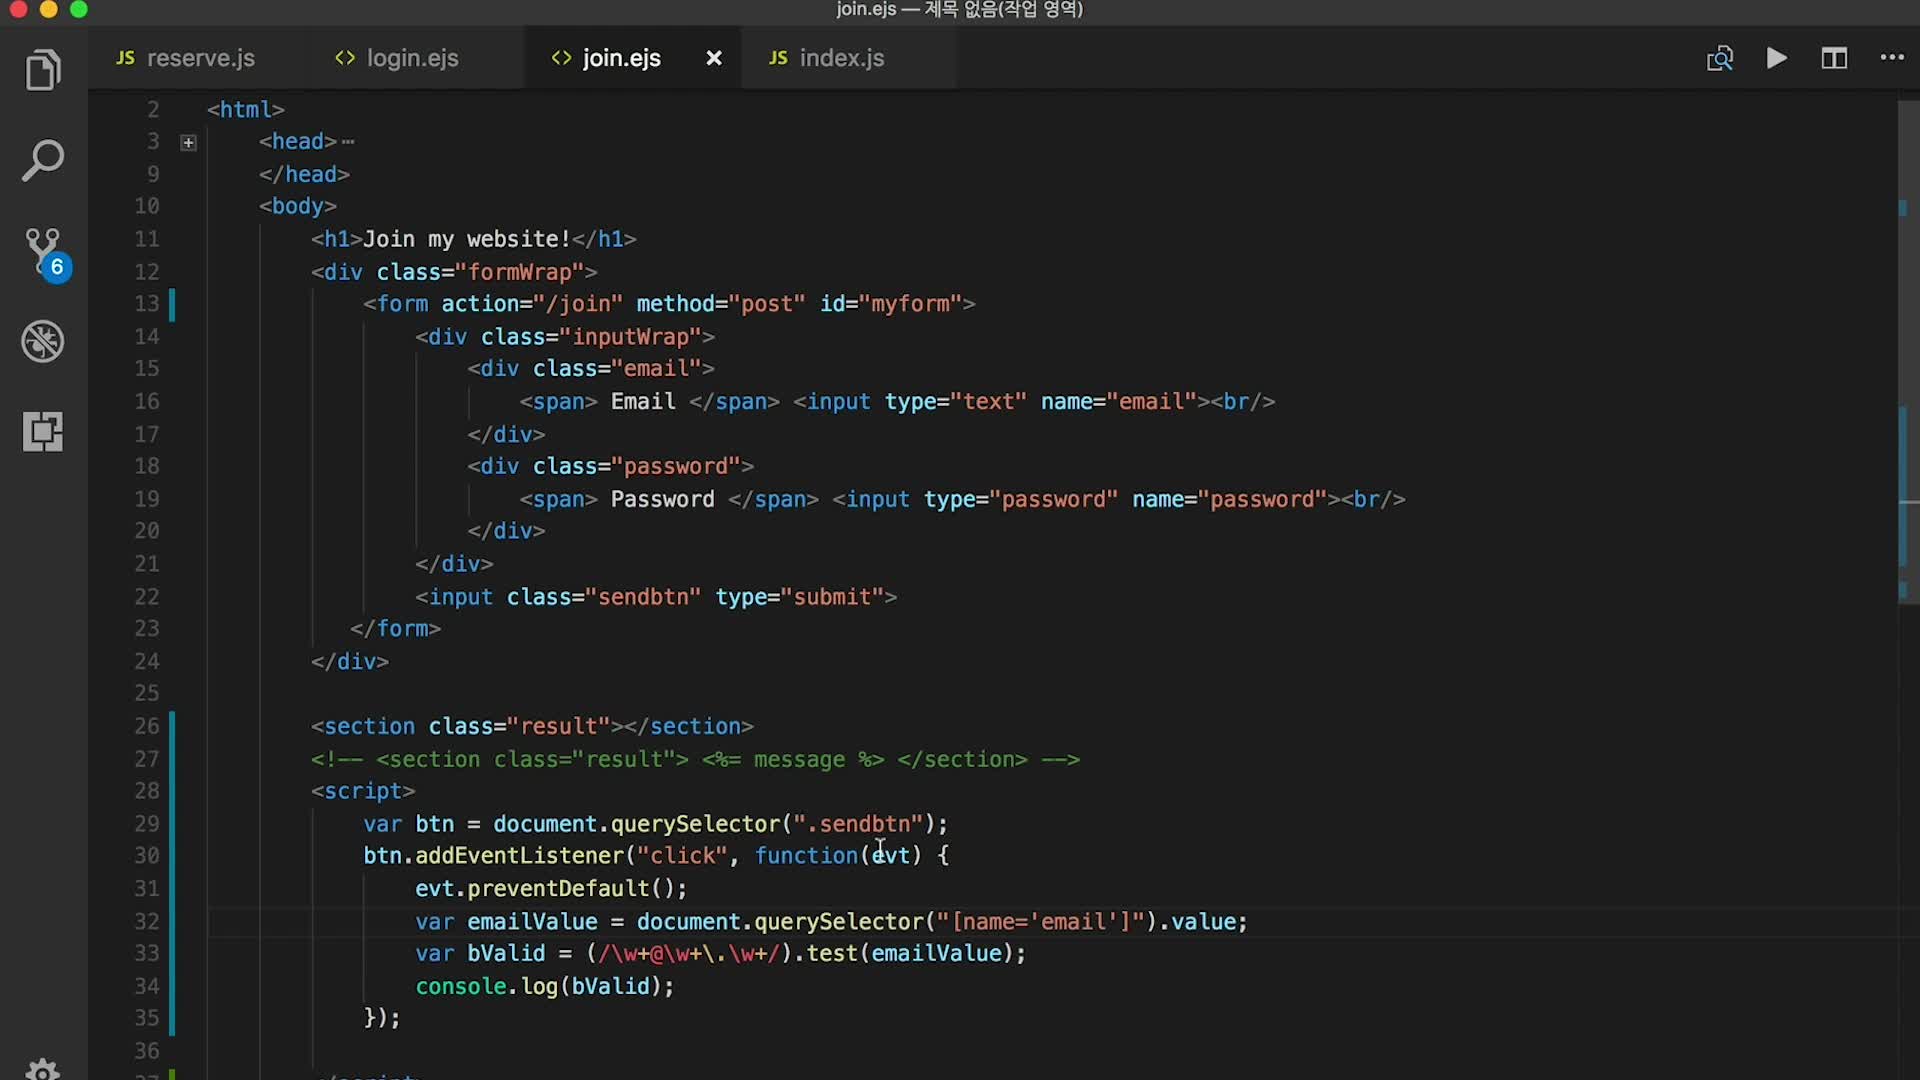Open the Debug view in activity bar
The image size is (1920, 1080).
pos(43,342)
